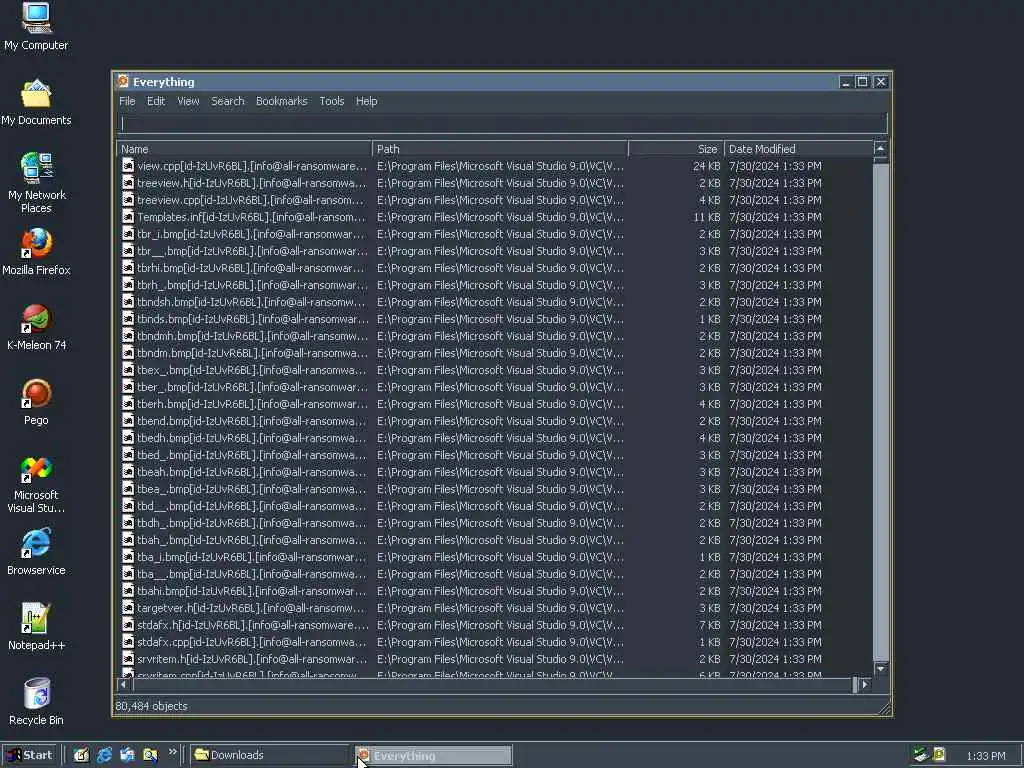Open the Bookmarks menu
Image resolution: width=1024 pixels, height=768 pixels.
281,101
